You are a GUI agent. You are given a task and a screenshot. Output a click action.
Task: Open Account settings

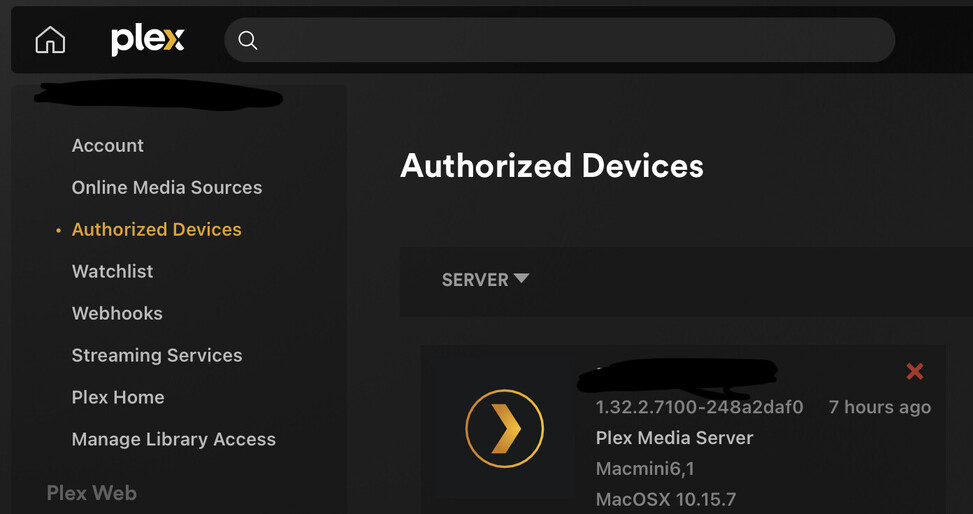coord(108,146)
